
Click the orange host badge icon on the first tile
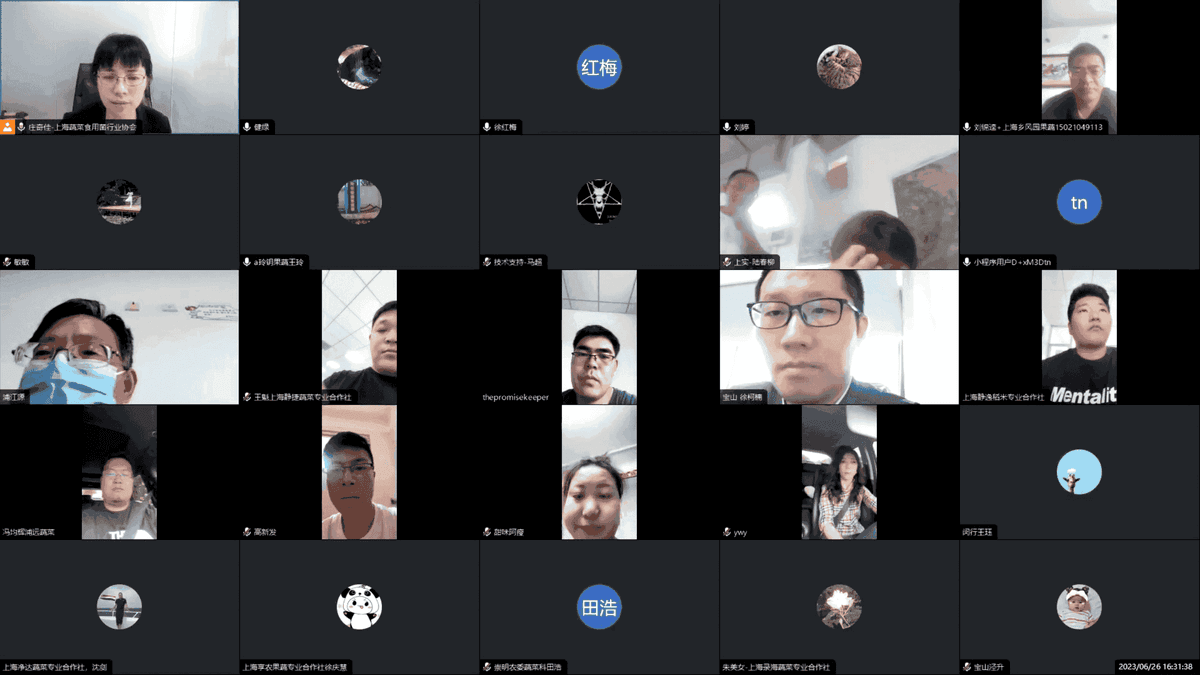click(8, 127)
